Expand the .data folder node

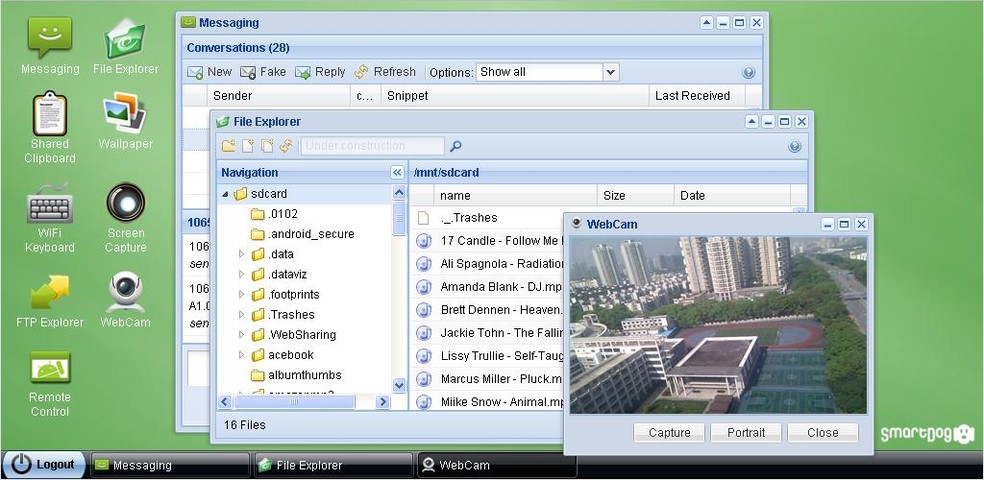tap(242, 255)
